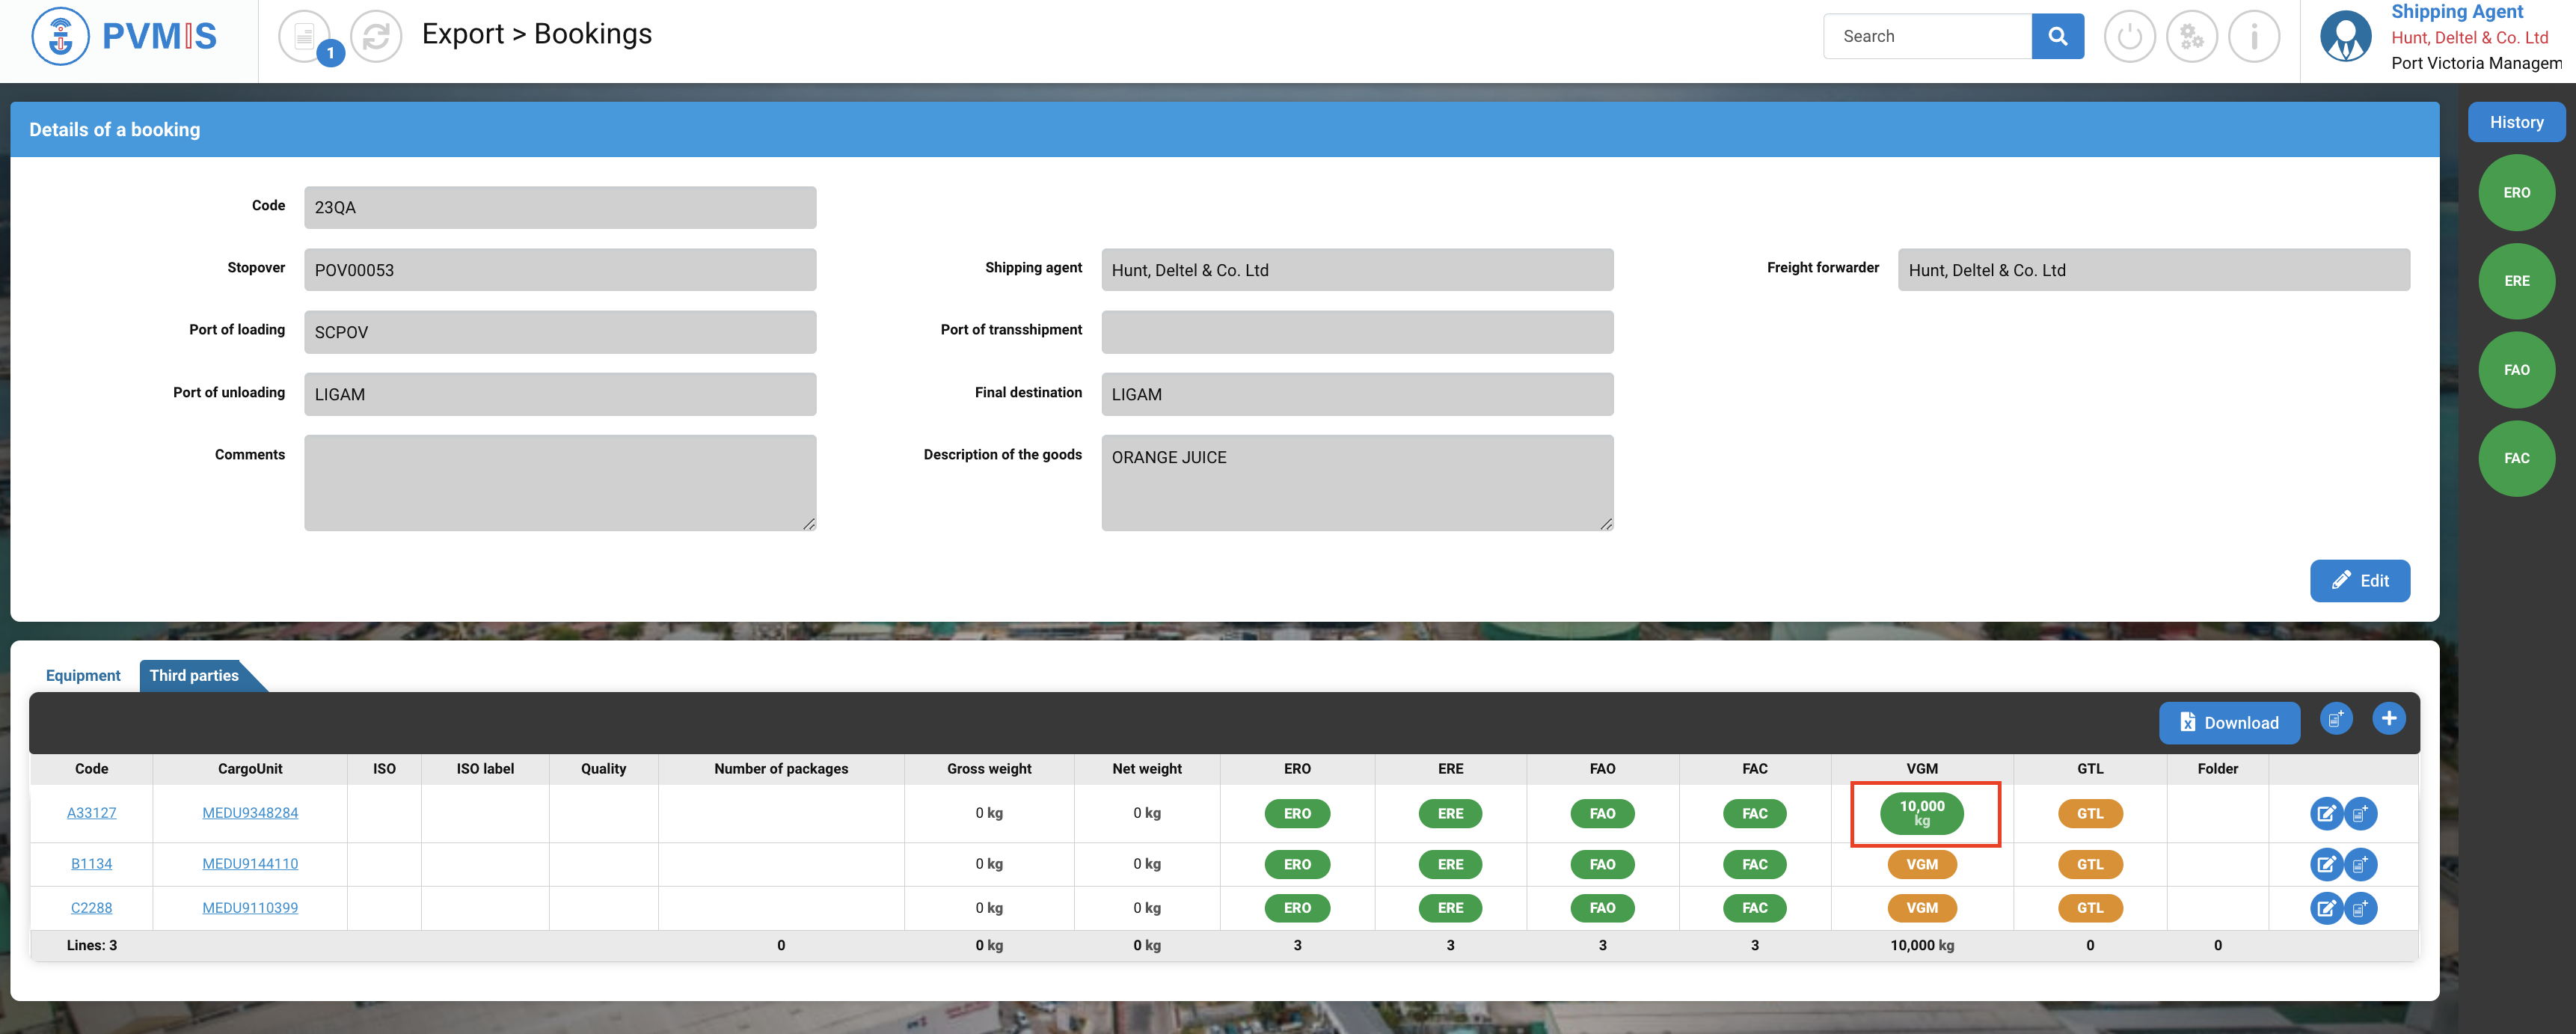Screen dimensions: 2576x1034
Task: Edit row A33127 with pencil icon
Action: [2326, 813]
